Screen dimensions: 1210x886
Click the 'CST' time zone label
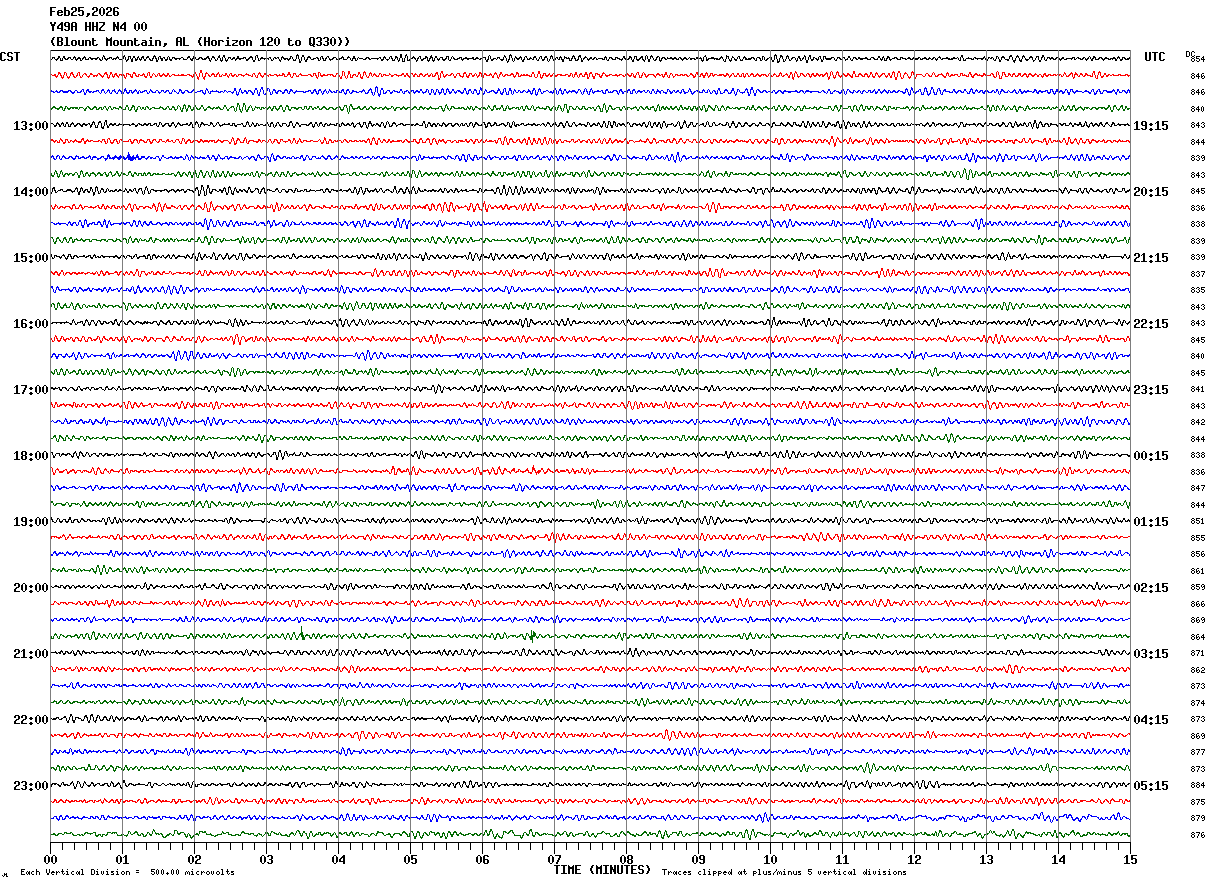tap(10, 57)
